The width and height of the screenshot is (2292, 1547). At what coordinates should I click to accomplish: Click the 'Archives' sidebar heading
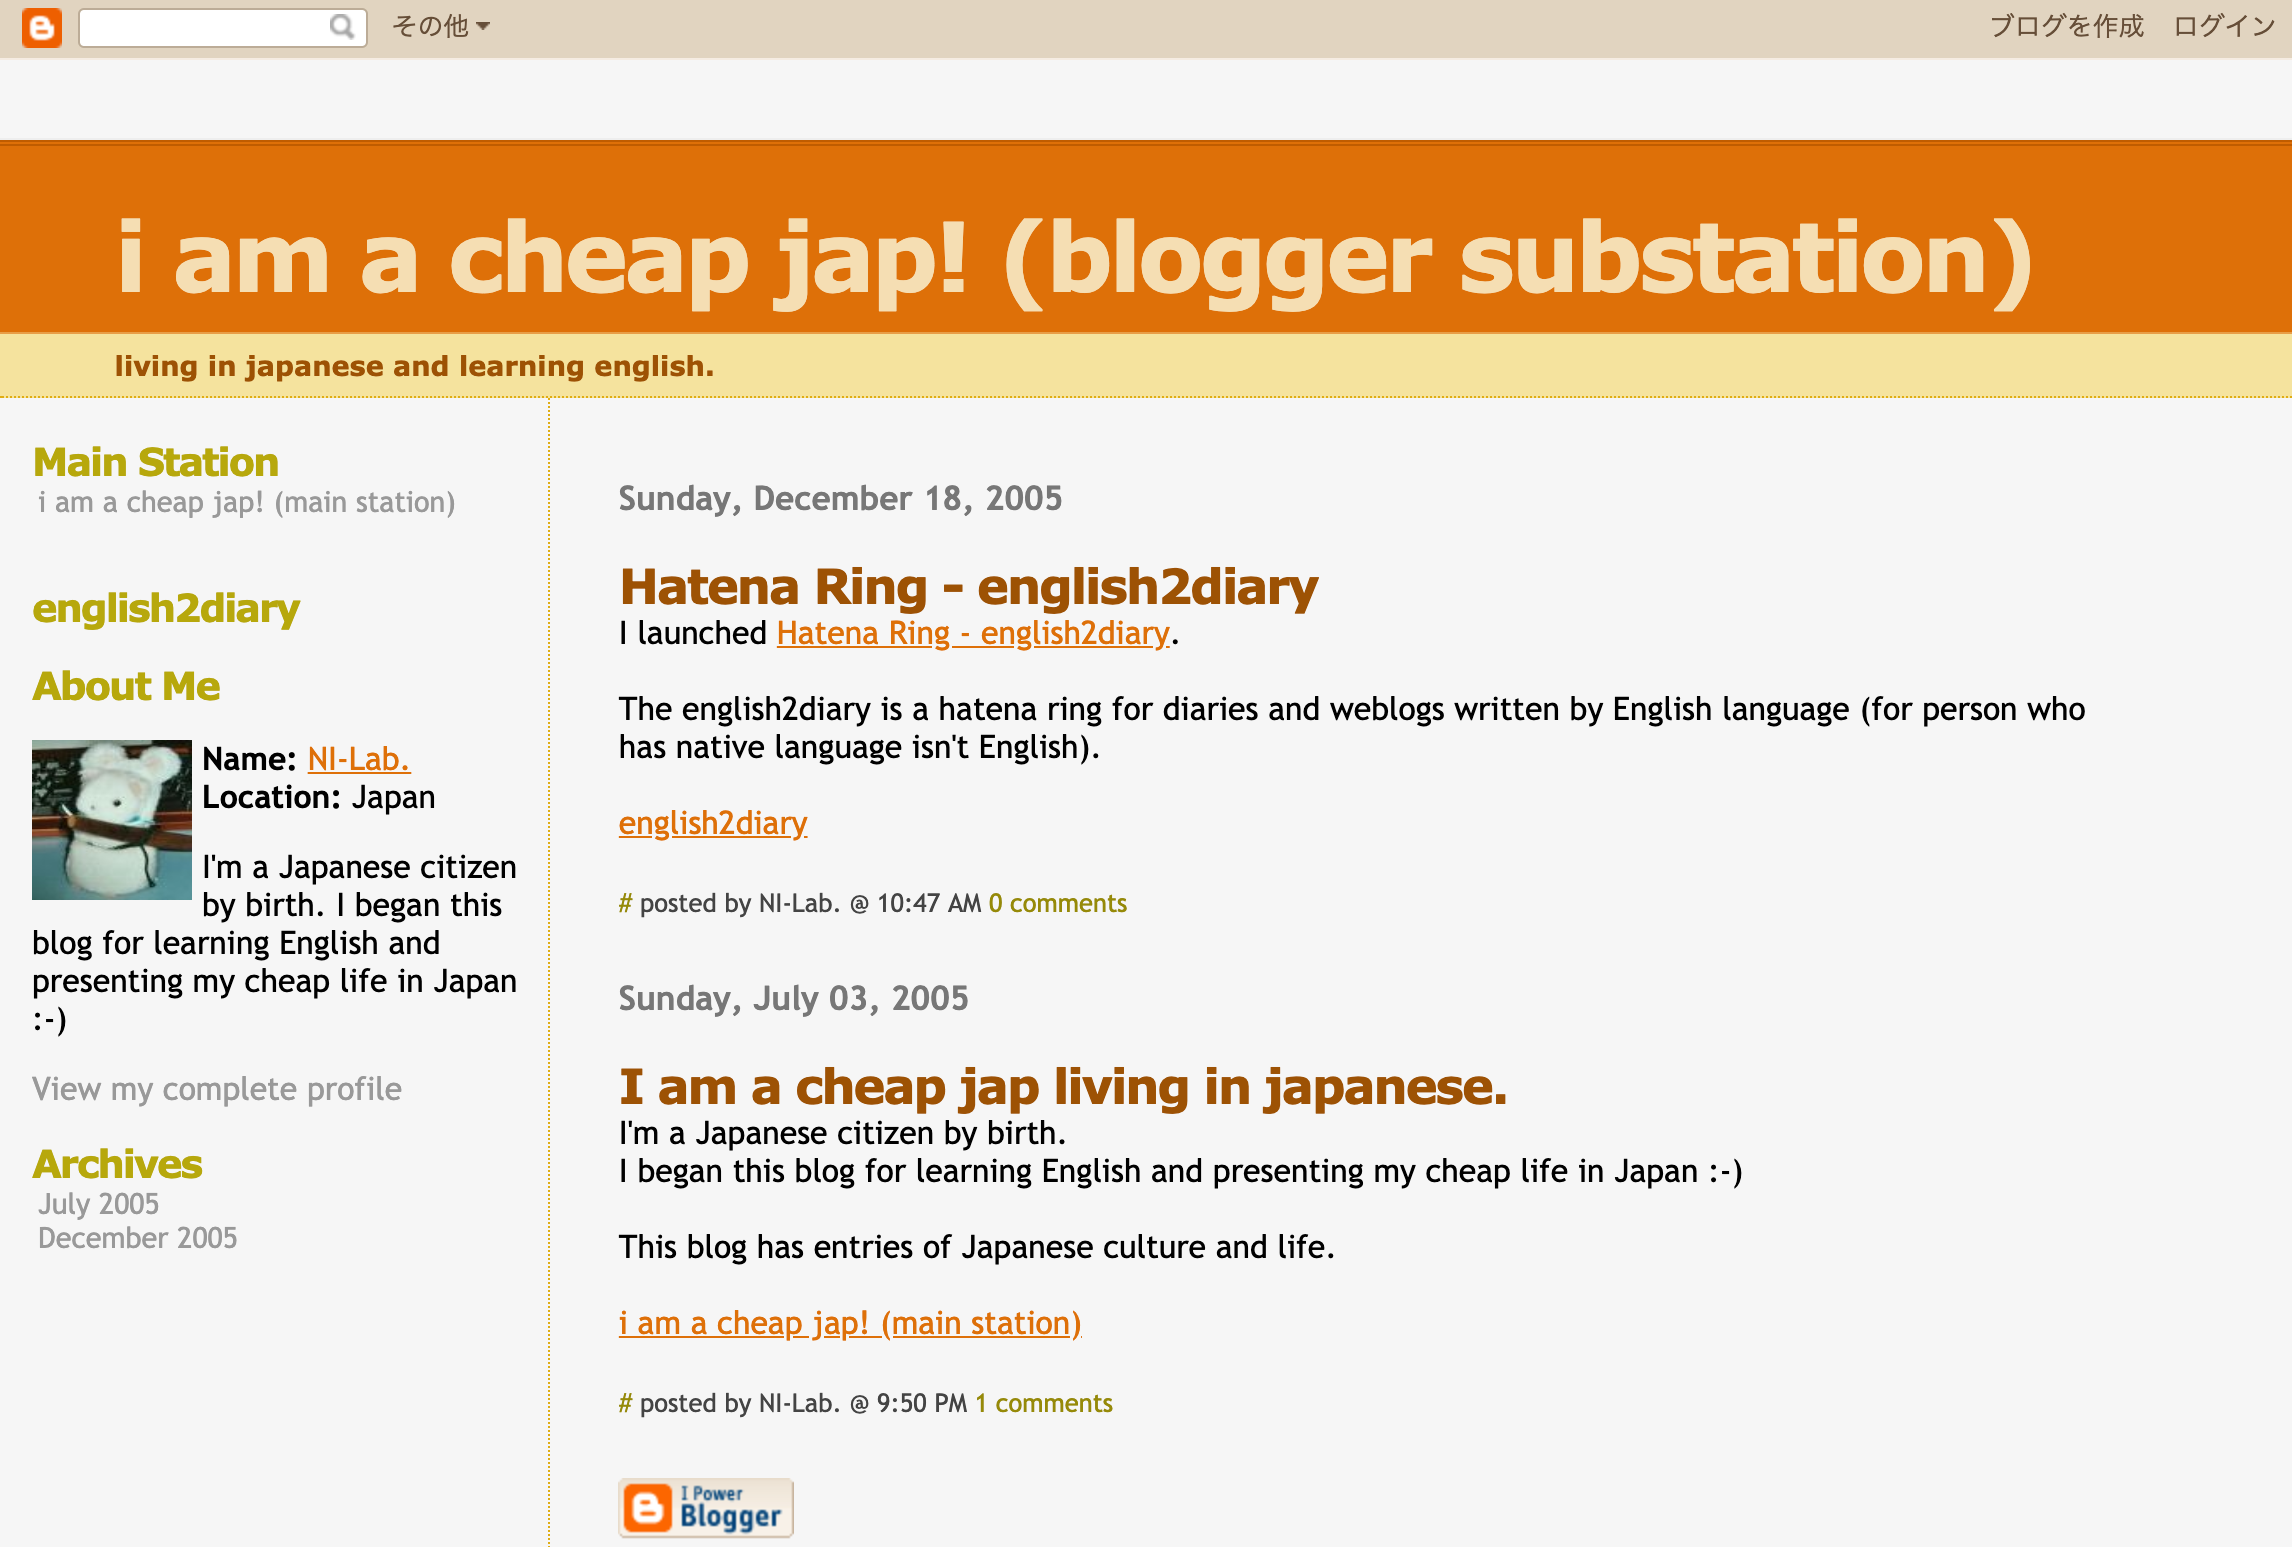117,1165
